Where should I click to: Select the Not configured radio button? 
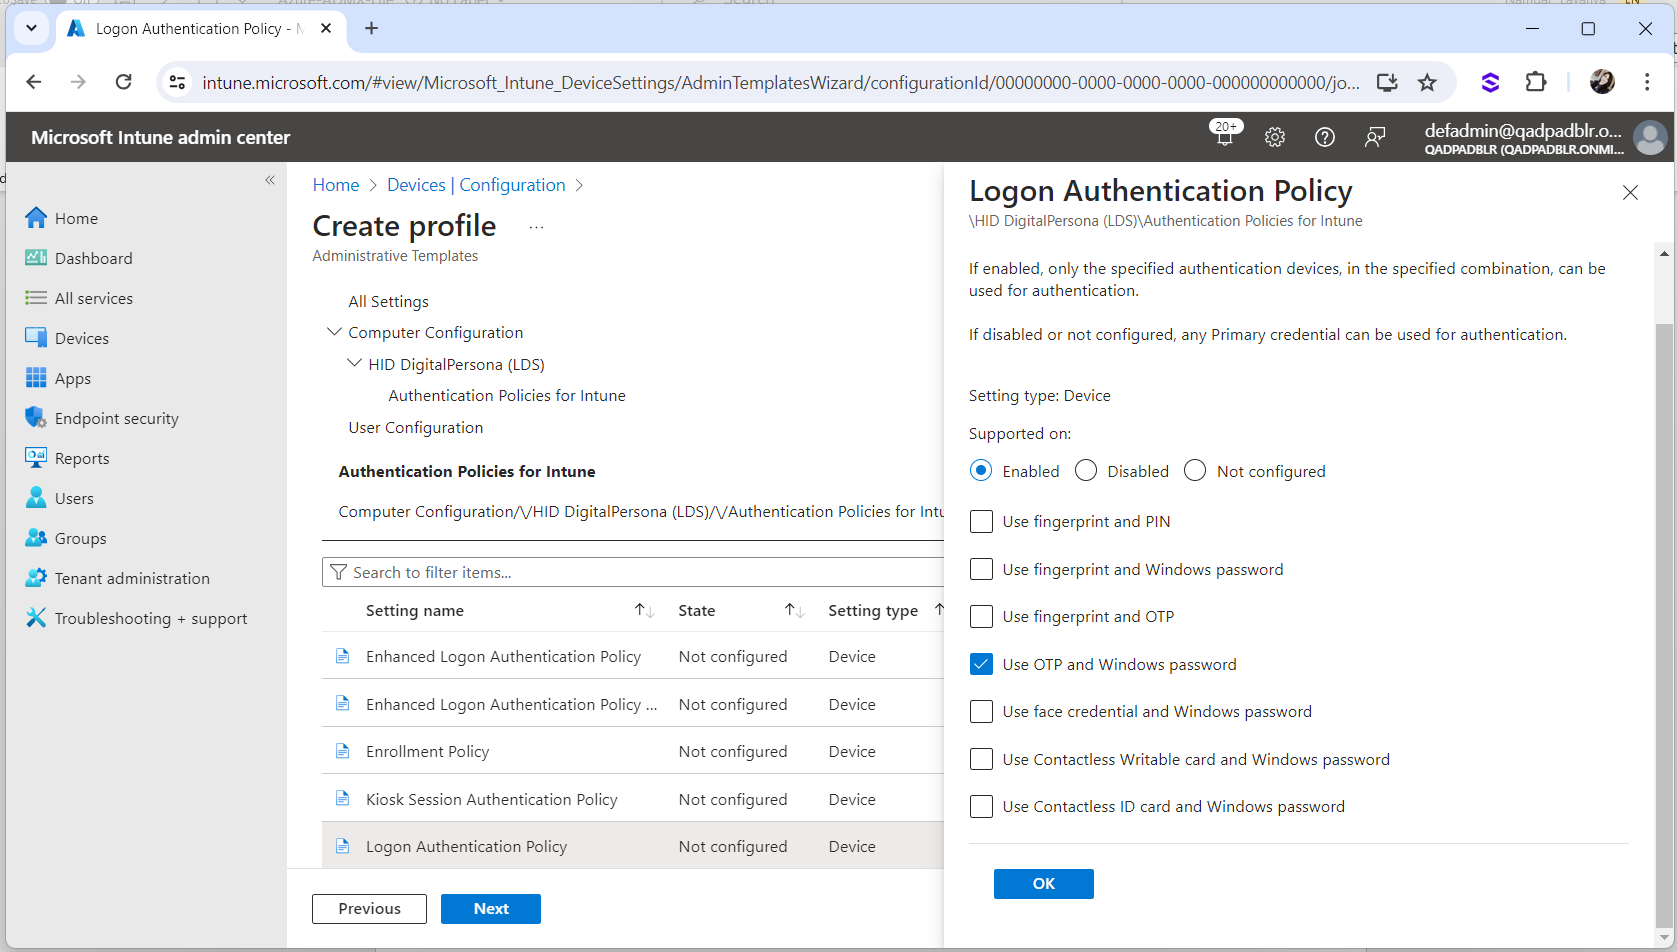(x=1195, y=470)
